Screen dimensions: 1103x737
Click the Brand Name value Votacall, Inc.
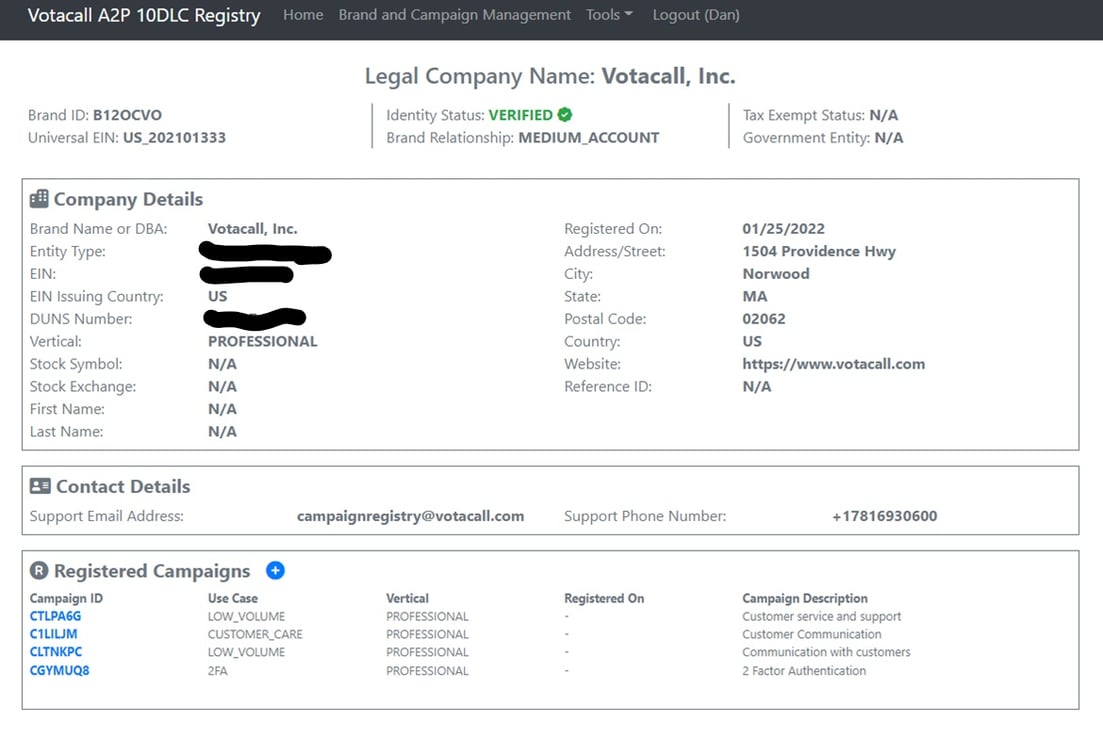253,229
